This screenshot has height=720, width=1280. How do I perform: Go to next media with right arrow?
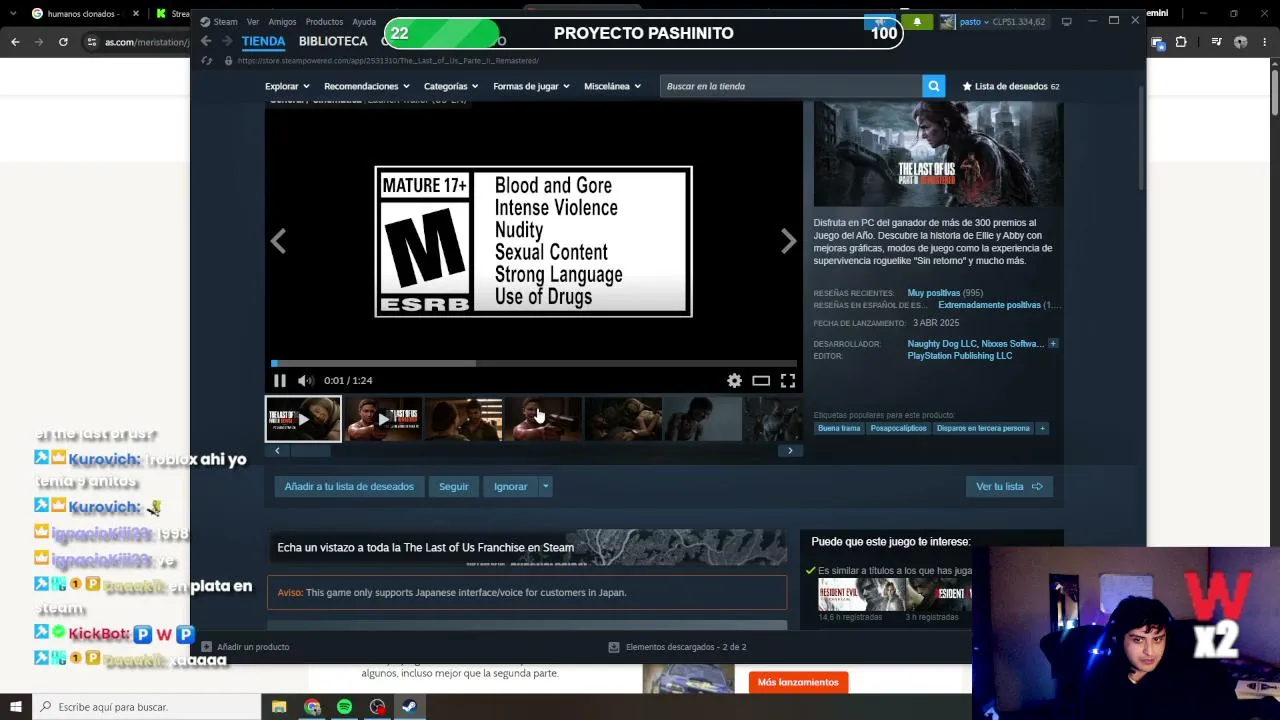tap(789, 241)
